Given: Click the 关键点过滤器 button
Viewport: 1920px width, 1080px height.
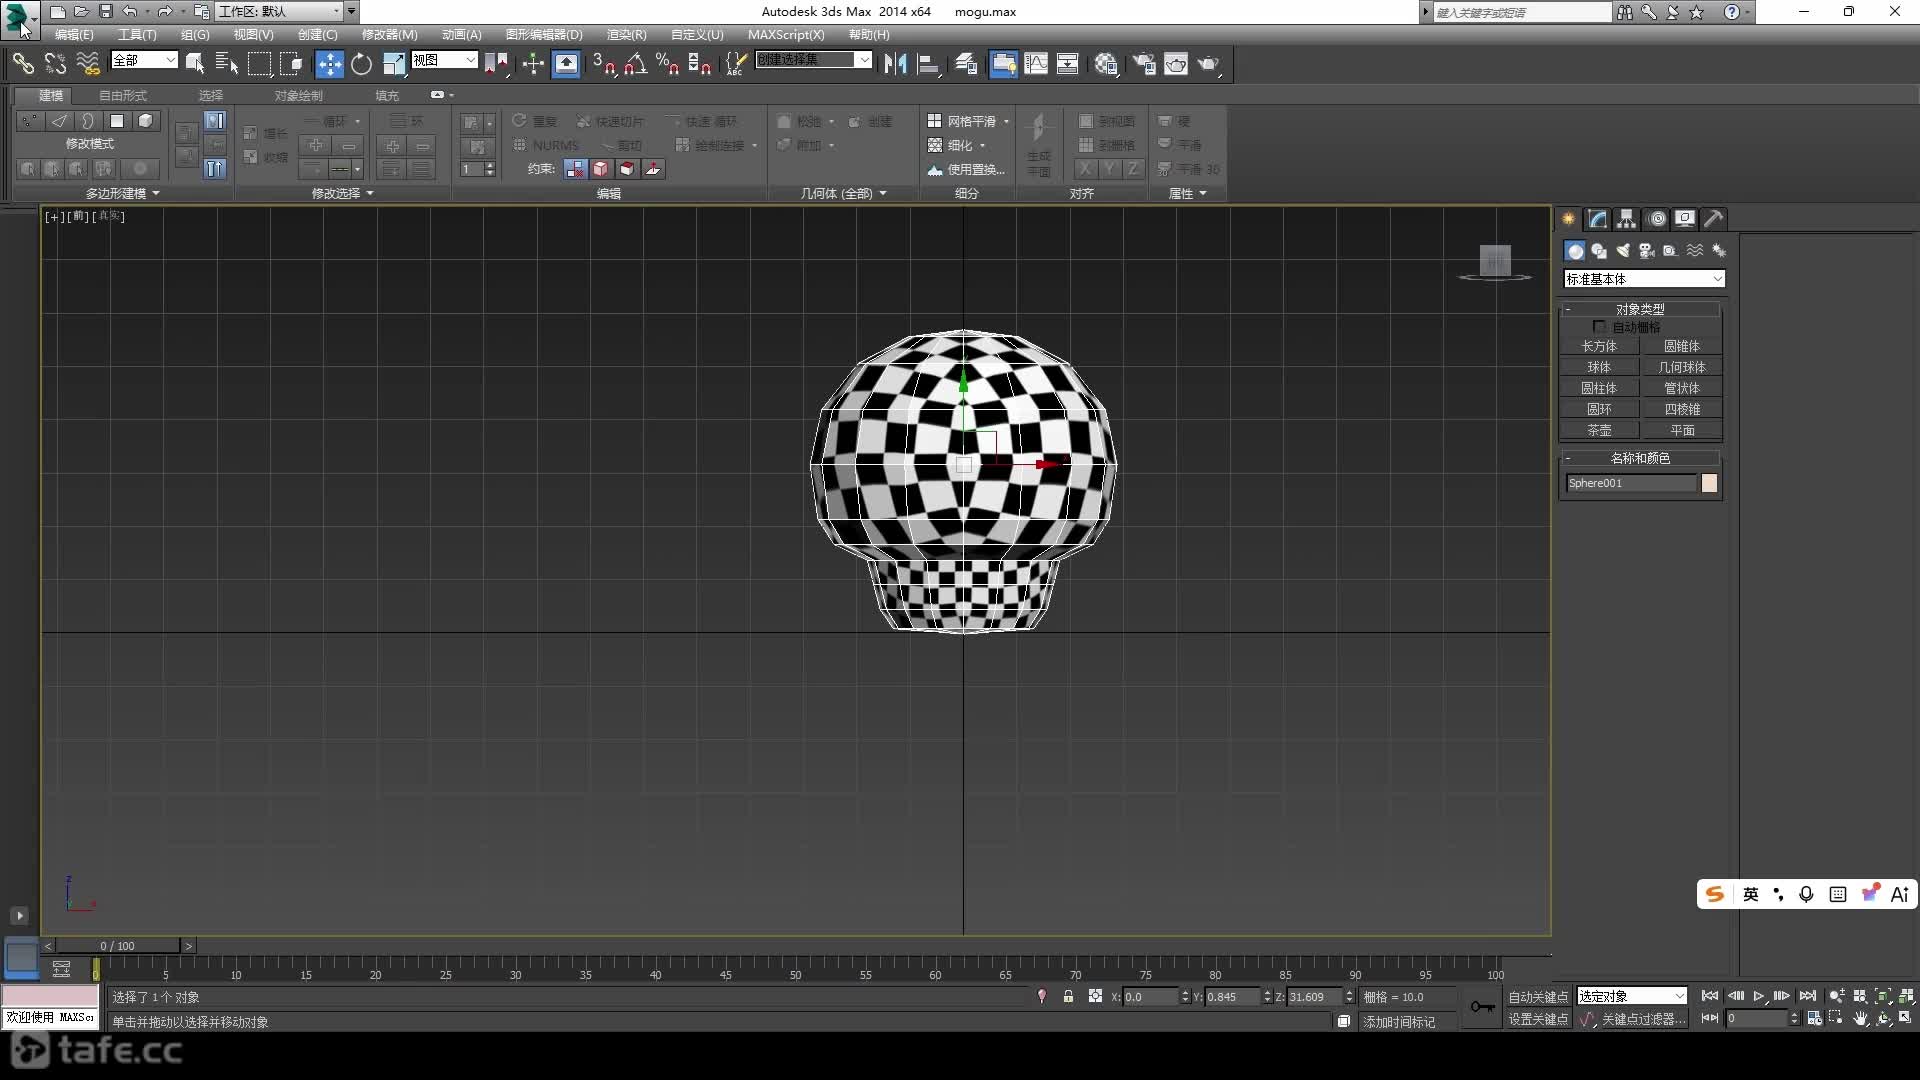Looking at the screenshot, I should 1643,1019.
